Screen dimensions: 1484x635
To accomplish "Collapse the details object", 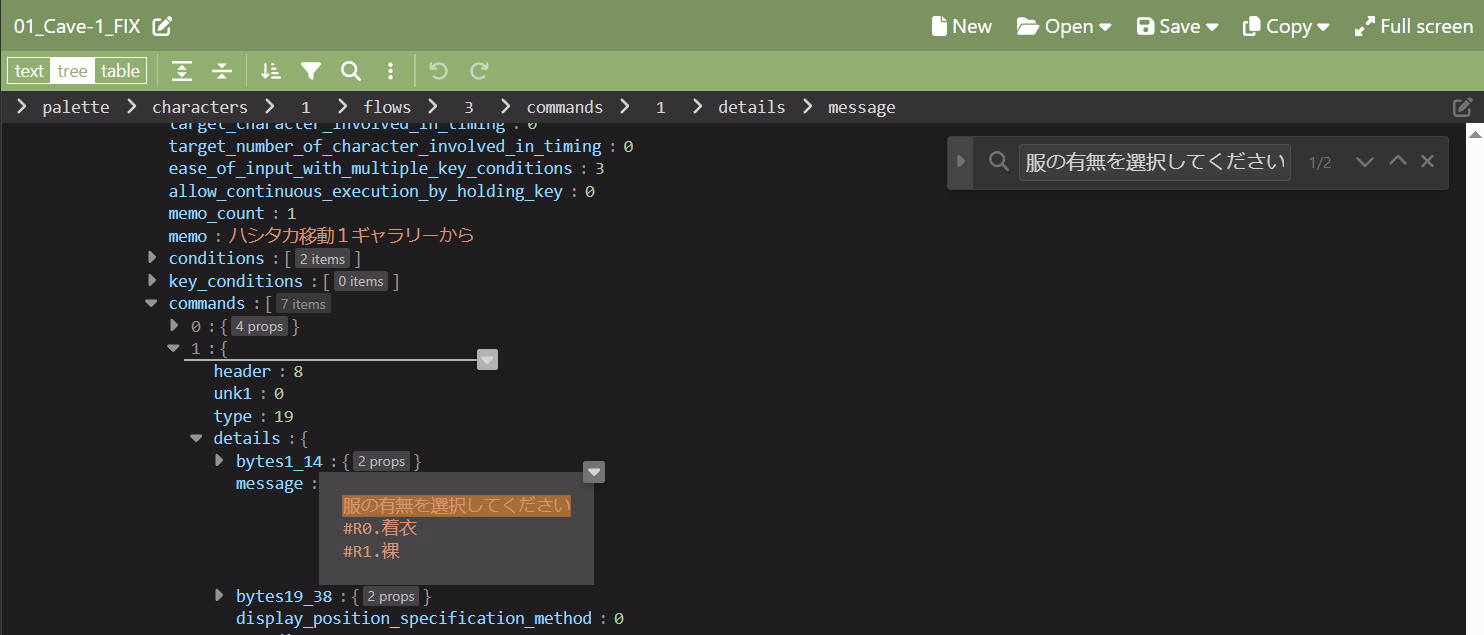I will coord(197,438).
